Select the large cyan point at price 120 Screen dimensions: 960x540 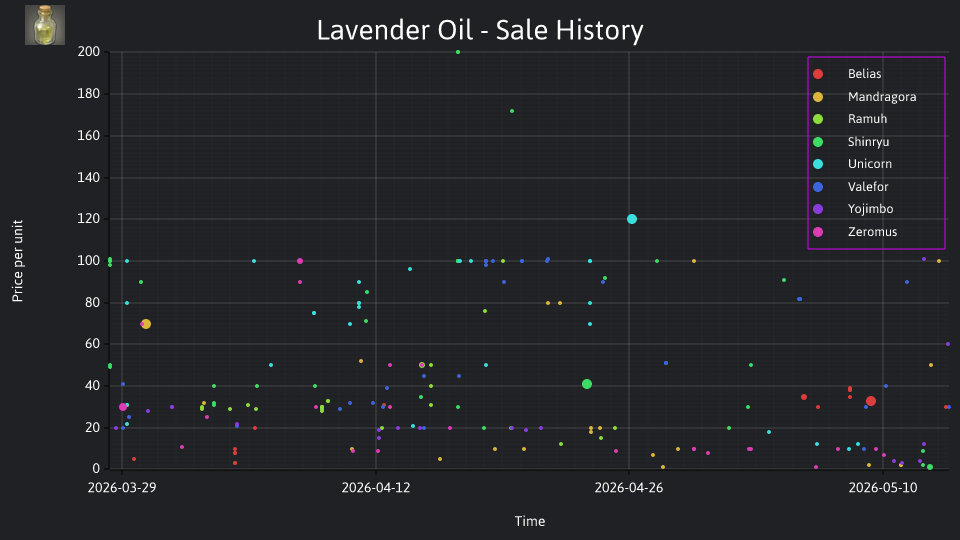pos(632,219)
